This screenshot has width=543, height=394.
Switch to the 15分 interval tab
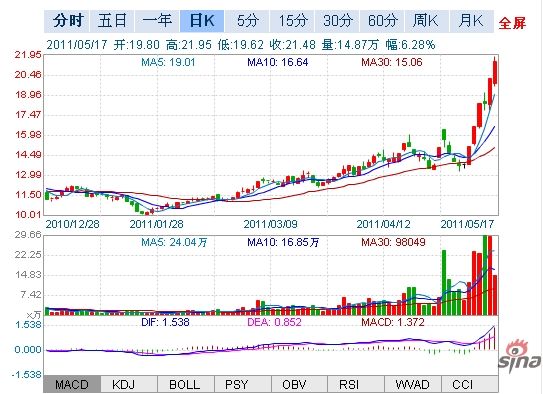point(292,21)
